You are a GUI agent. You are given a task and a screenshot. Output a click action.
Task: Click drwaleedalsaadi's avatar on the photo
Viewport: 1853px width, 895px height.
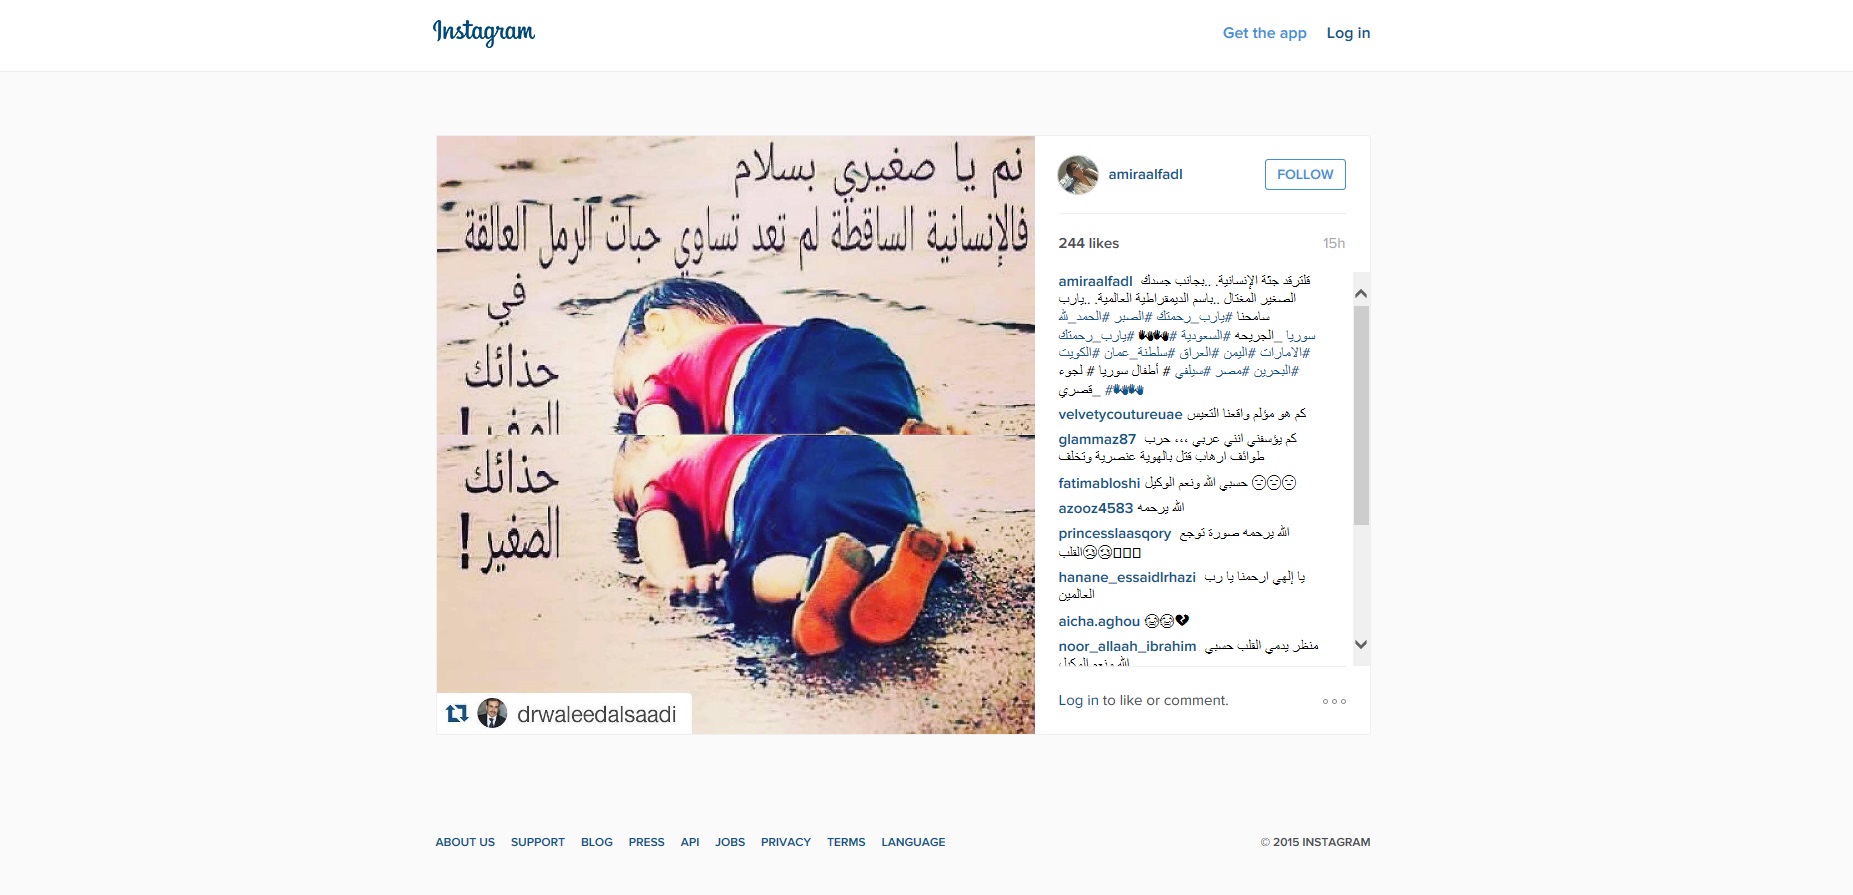click(492, 713)
